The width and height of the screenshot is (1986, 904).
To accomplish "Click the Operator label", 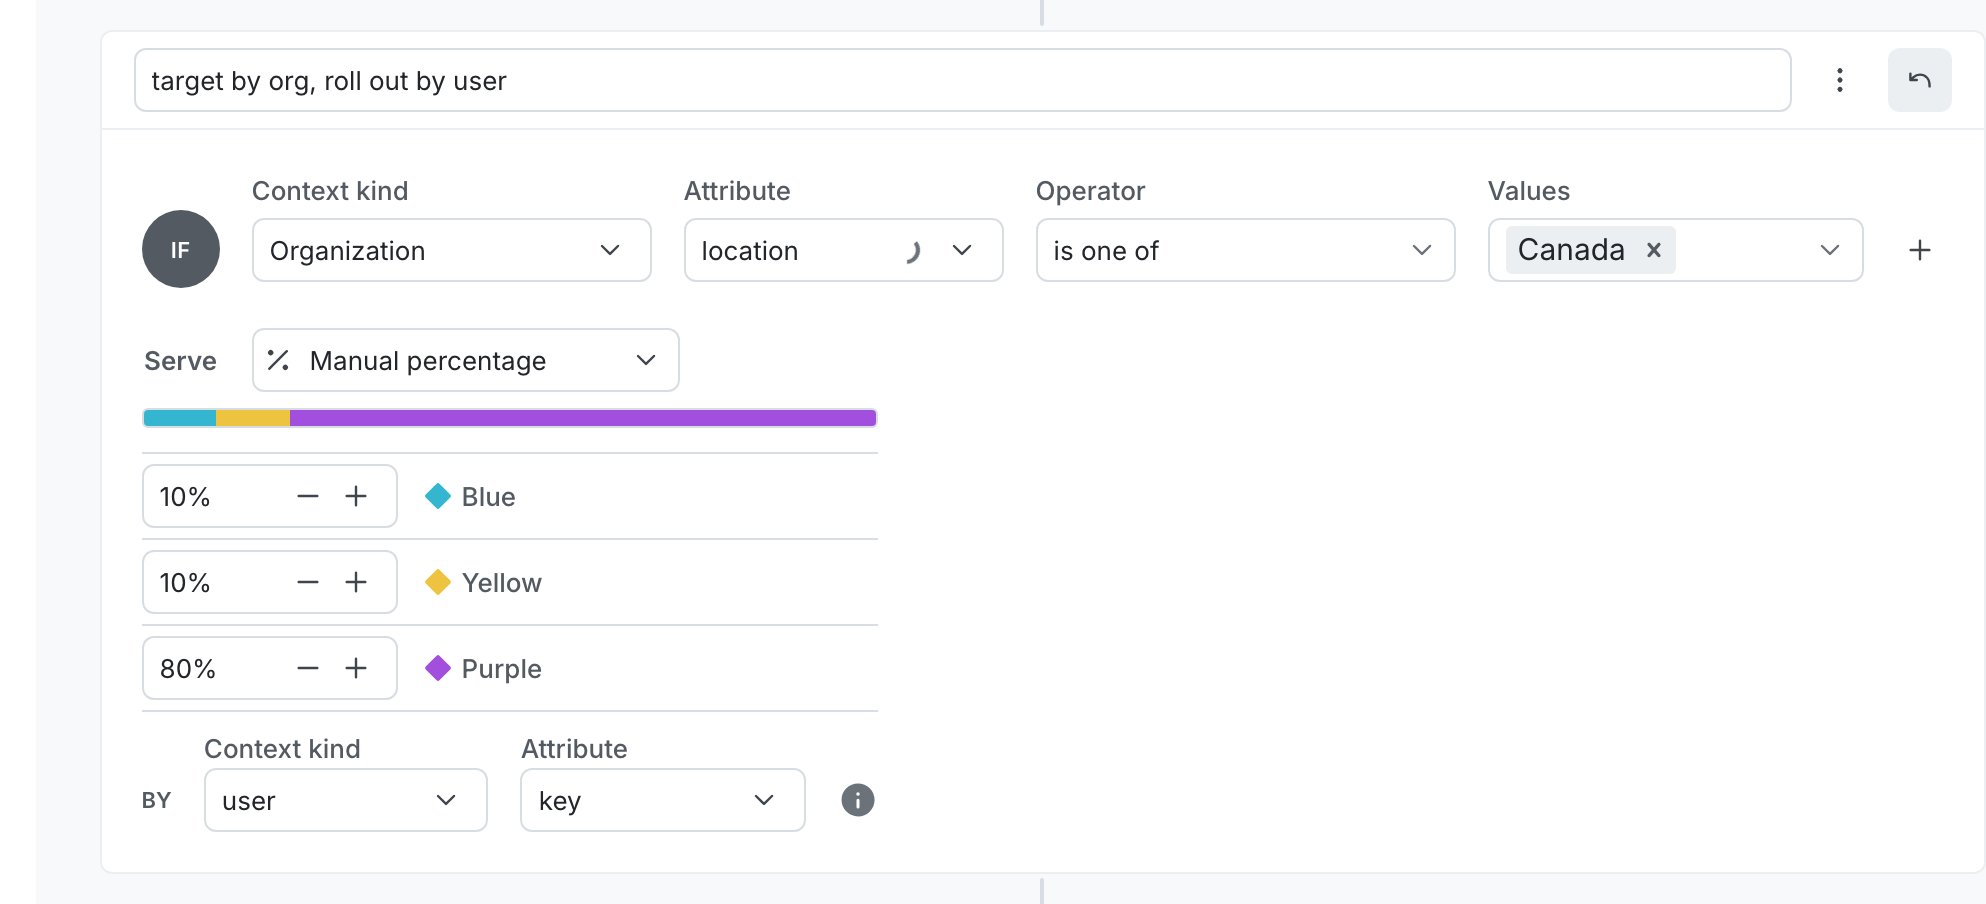I will [x=1090, y=191].
